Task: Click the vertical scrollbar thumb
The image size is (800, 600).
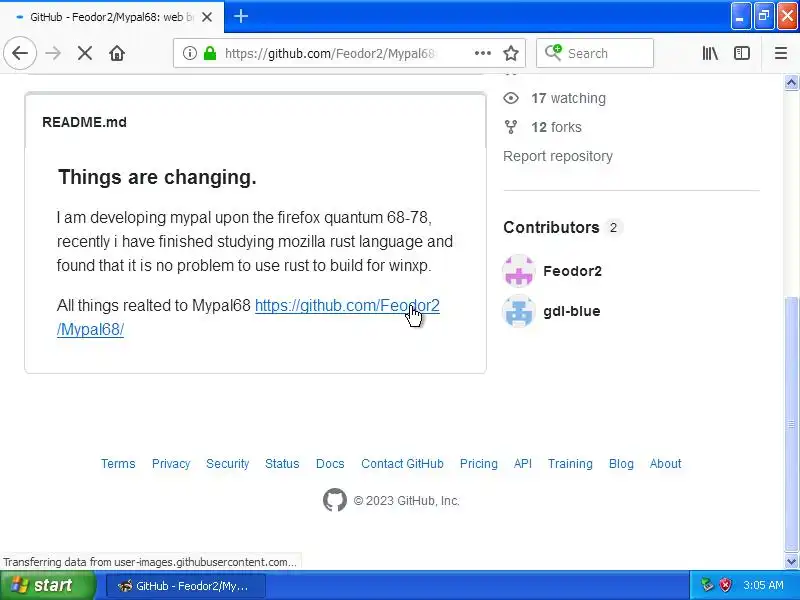Action: click(791, 424)
